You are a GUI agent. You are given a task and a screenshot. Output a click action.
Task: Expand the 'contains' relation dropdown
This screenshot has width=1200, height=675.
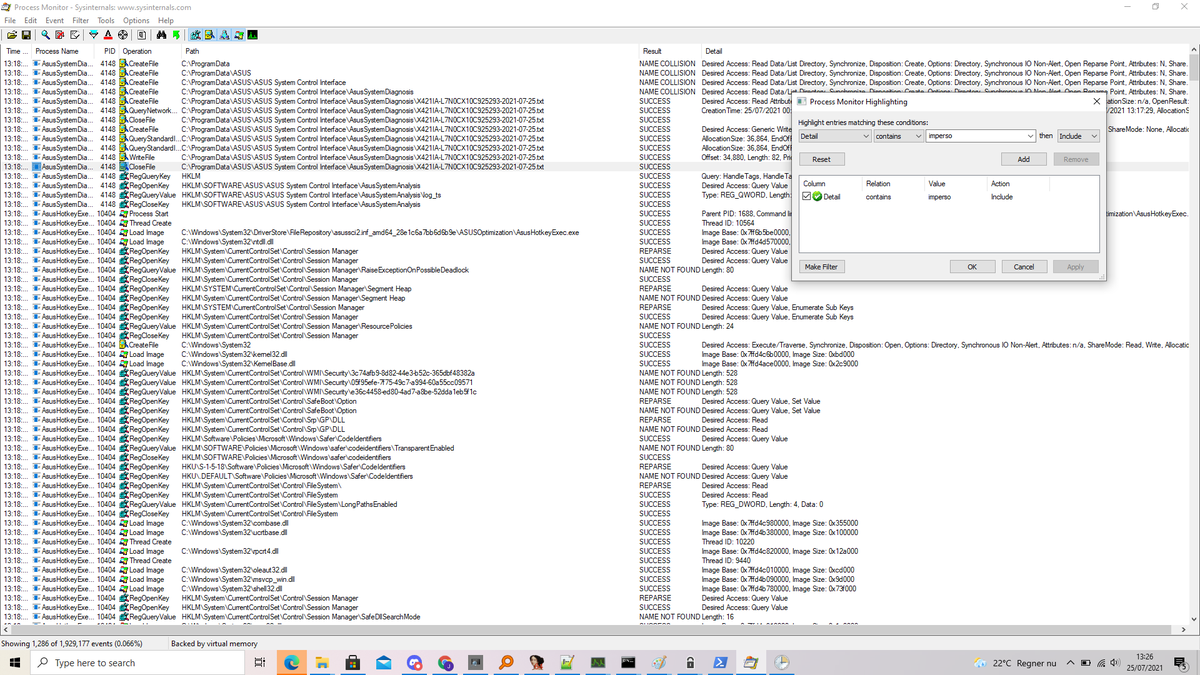click(x=918, y=136)
